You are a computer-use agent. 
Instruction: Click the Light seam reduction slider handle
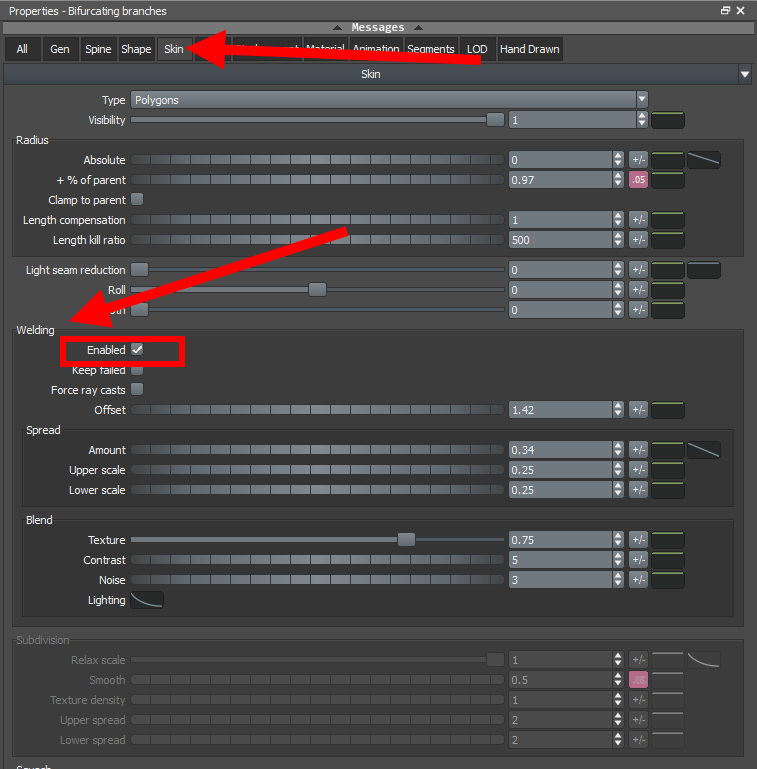[x=140, y=270]
